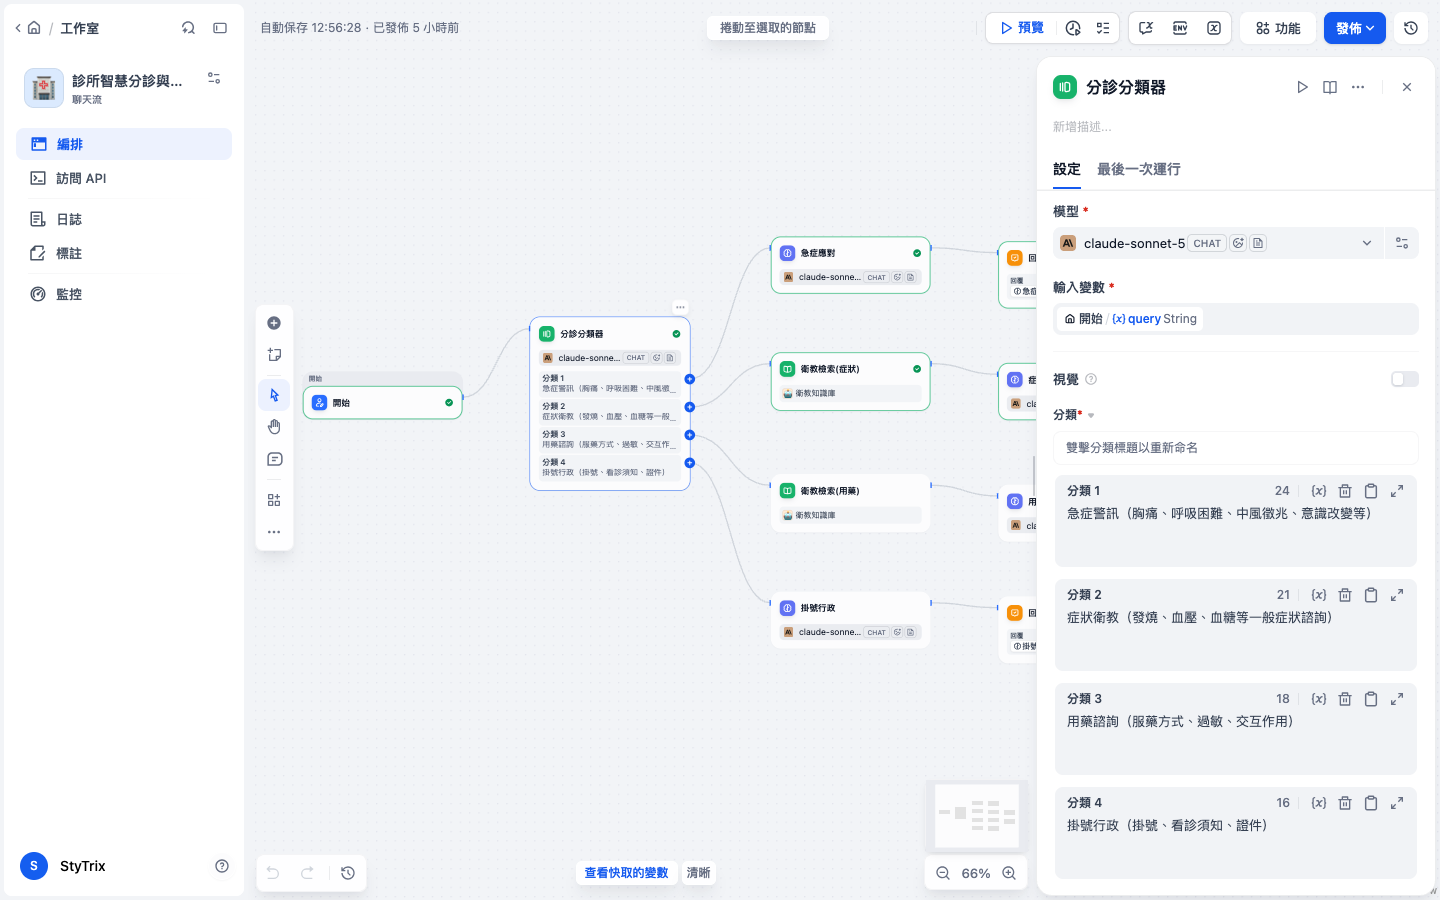Delete 分類 4 with trash icon

1345,803
